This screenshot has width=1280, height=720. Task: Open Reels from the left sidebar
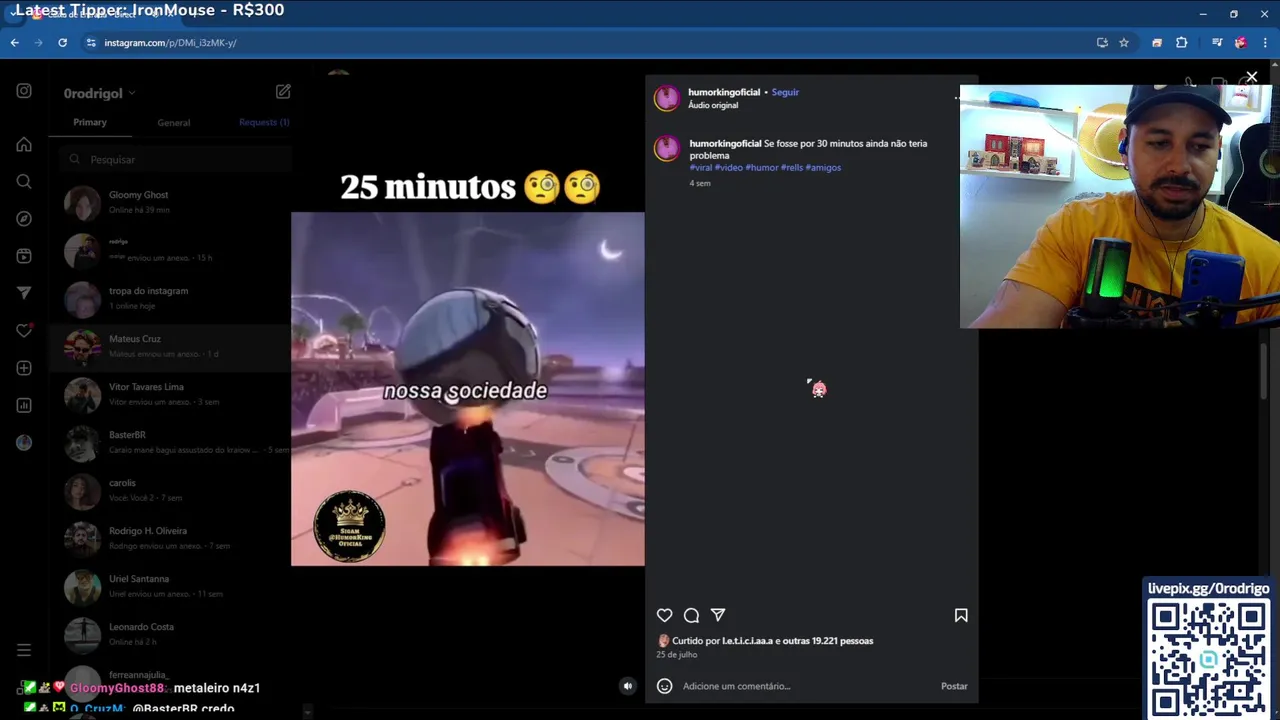pyautogui.click(x=24, y=256)
